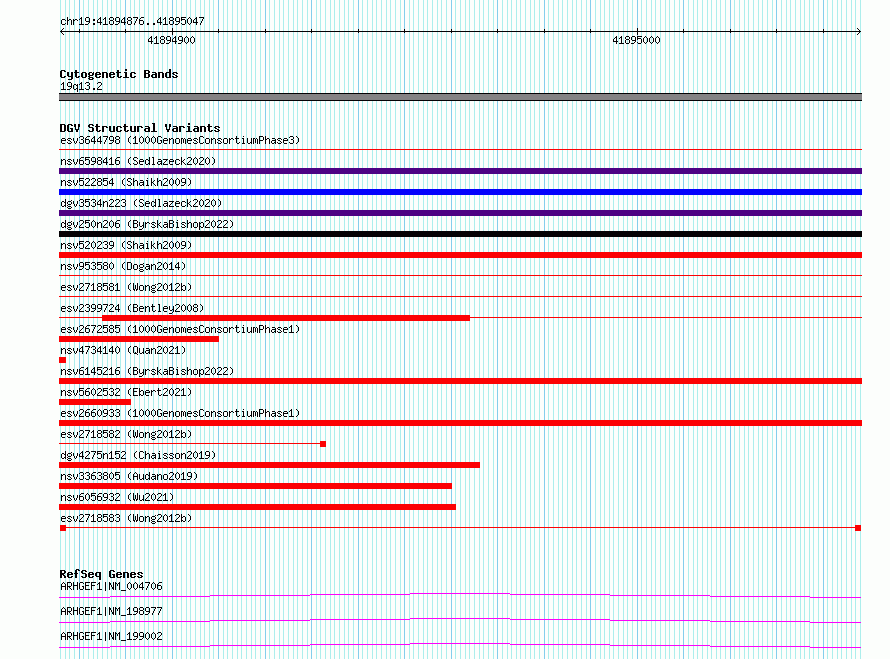Click variant label esv2399724 (Bentley2008)
890x659 pixels.
point(132,308)
